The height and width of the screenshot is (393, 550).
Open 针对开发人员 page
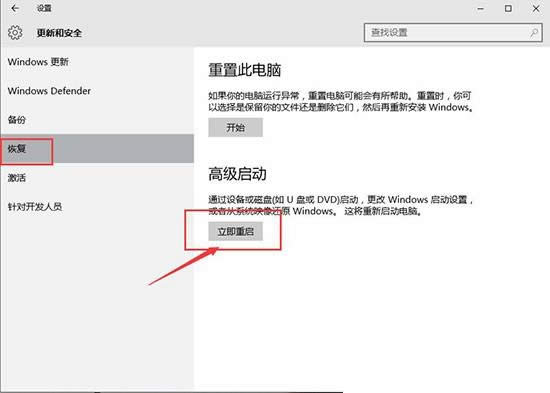35,206
